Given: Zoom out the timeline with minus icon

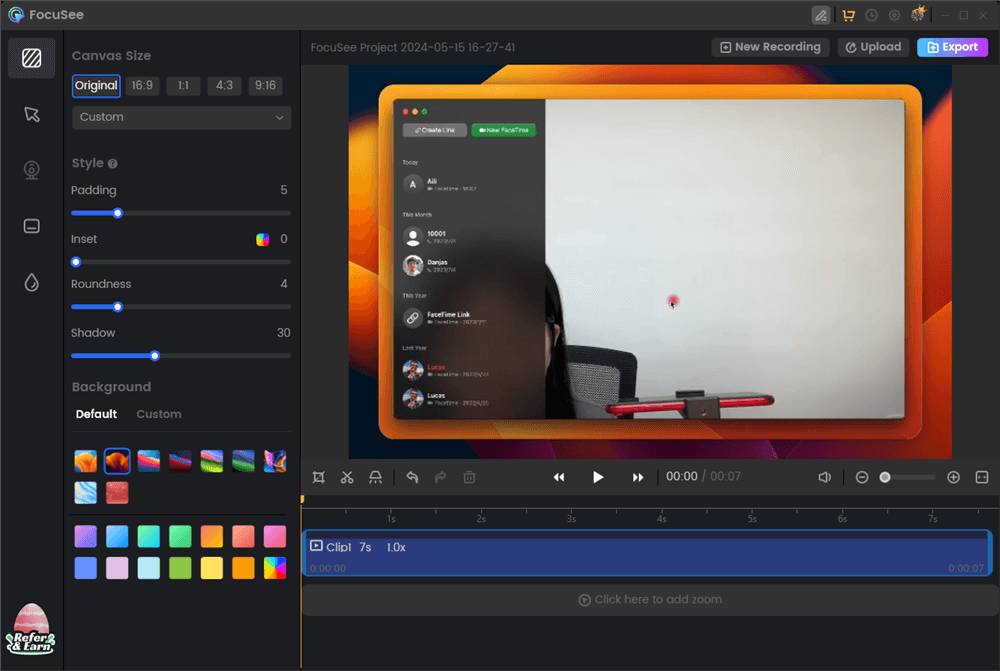Looking at the screenshot, I should click(x=862, y=477).
